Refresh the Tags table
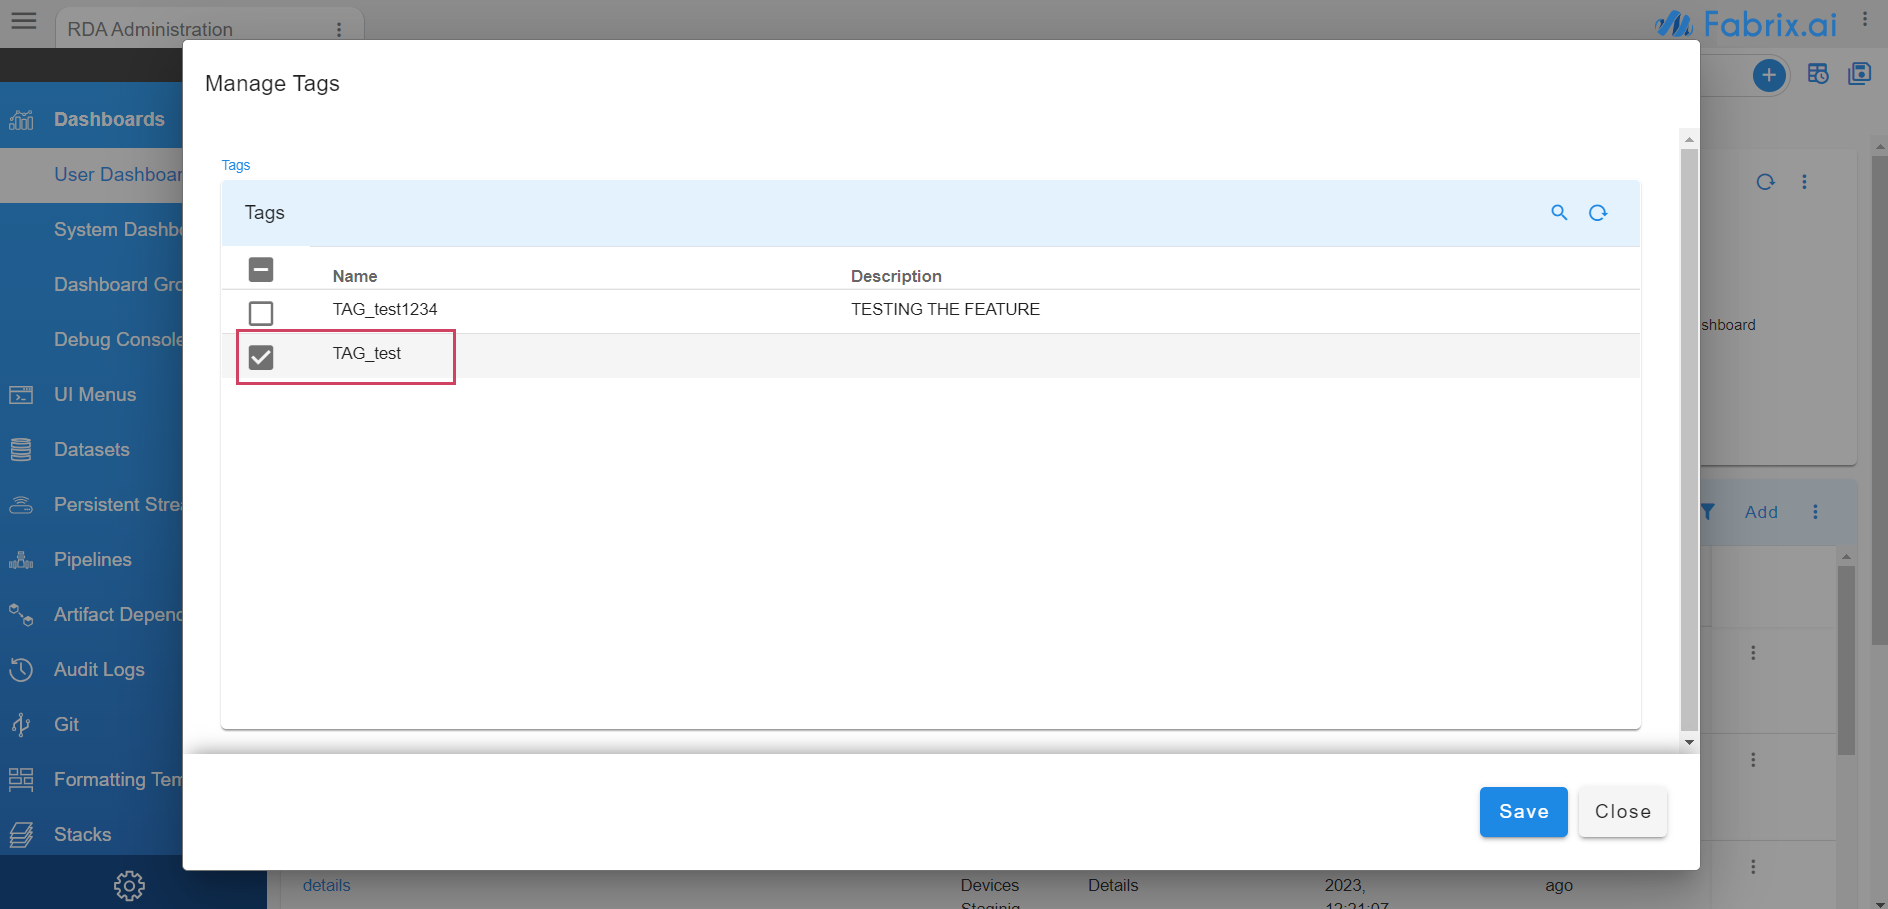The image size is (1888, 909). click(1598, 212)
